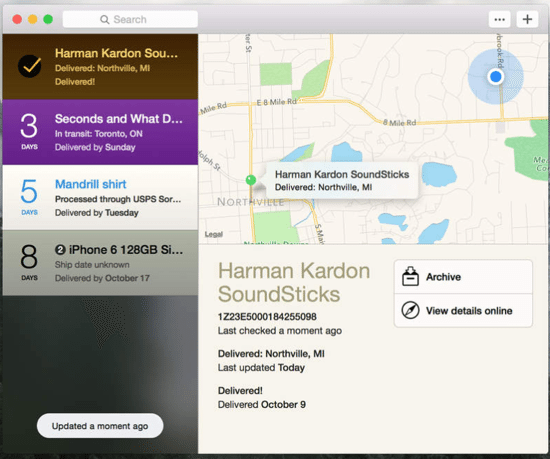The height and width of the screenshot is (459, 550).
Task: Click the Harman Kardon SoundSticks title
Action: point(294,282)
